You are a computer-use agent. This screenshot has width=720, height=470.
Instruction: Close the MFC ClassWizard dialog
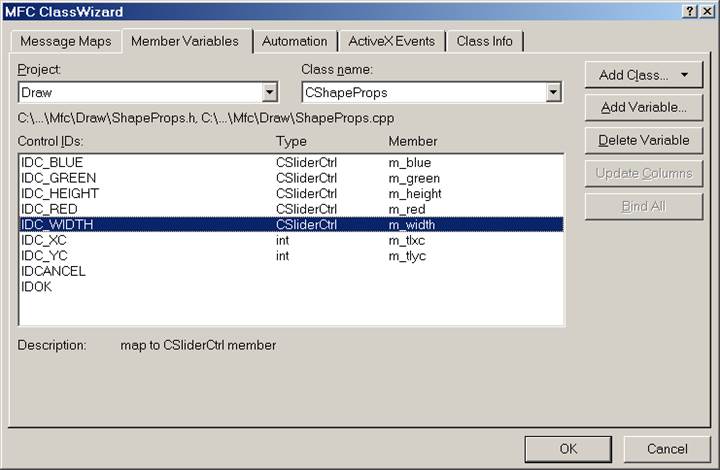pos(707,11)
